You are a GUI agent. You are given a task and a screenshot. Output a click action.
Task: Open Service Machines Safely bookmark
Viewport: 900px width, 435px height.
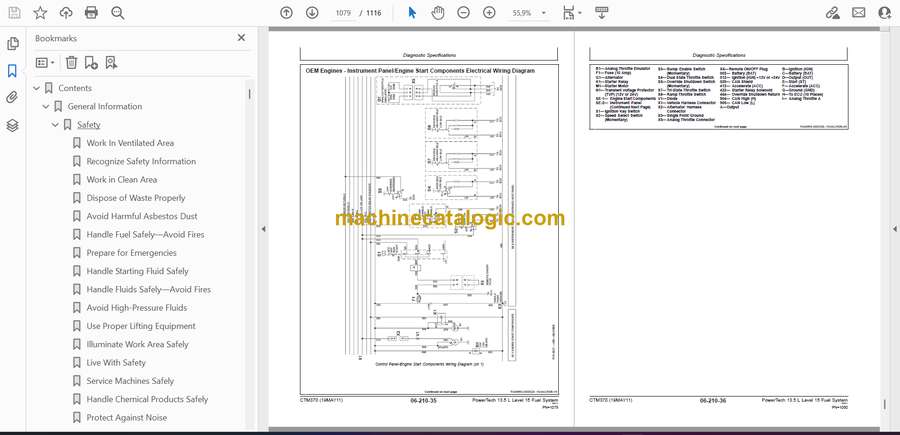(x=130, y=381)
